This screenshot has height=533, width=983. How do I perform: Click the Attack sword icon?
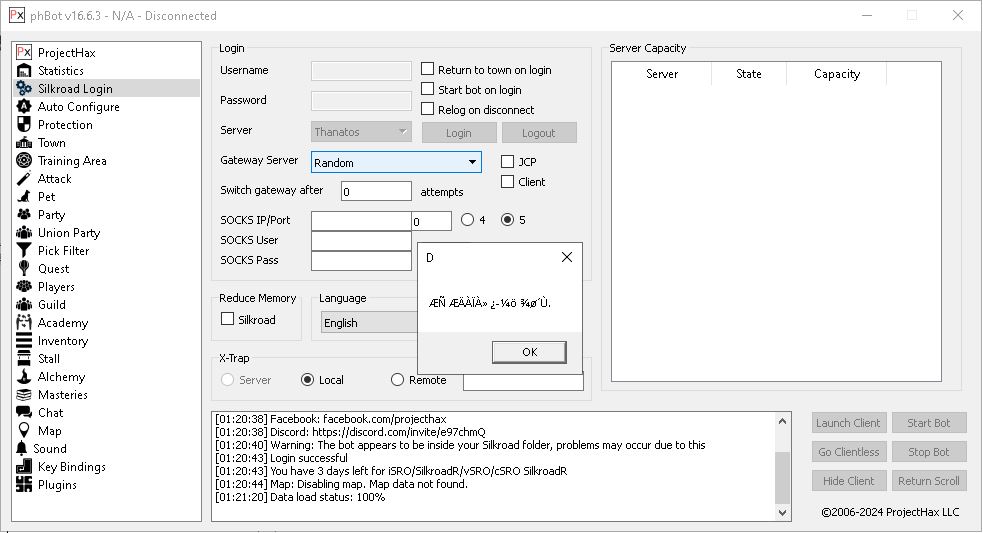pos(24,179)
